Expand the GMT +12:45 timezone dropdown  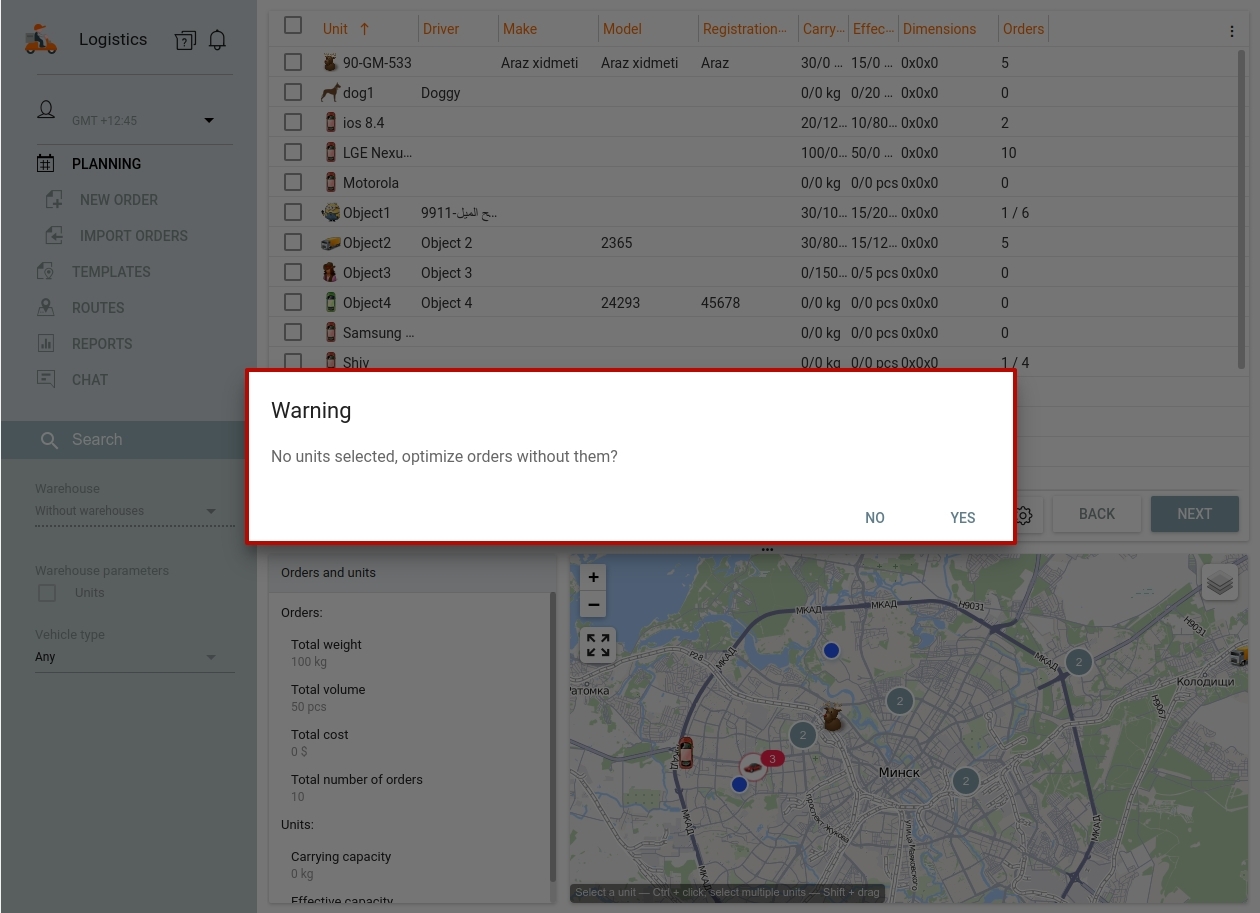209,120
